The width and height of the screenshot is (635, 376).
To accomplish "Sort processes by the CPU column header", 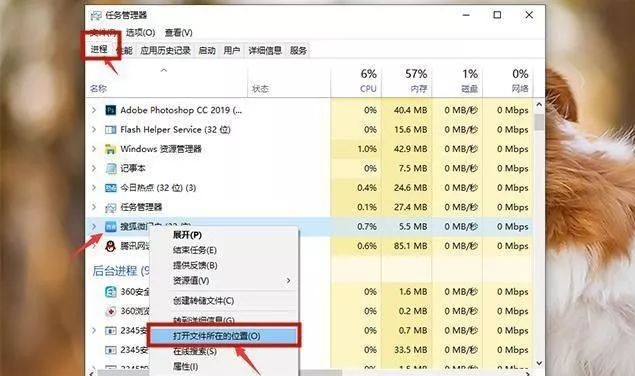I will [356, 81].
